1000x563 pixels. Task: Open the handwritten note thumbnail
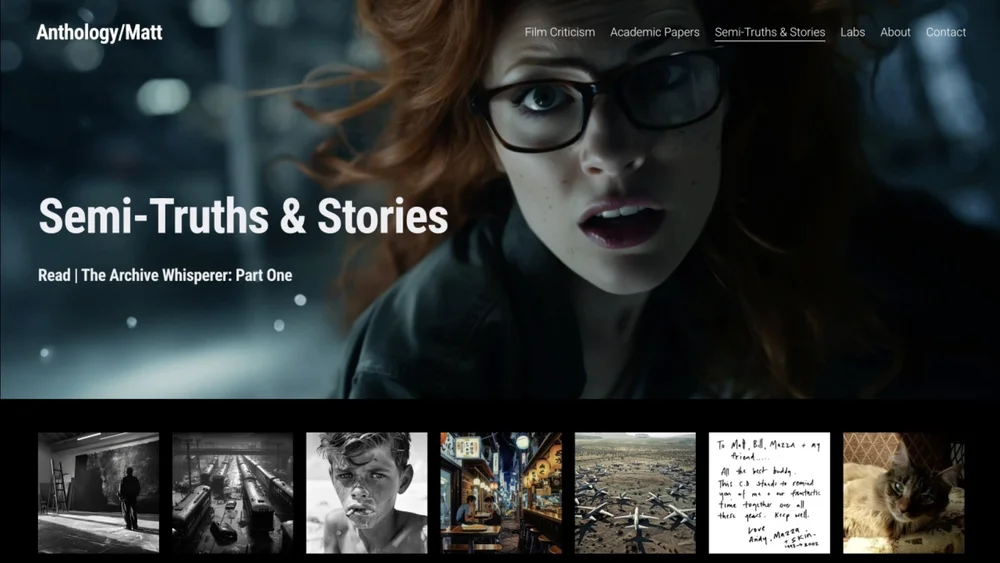769,493
